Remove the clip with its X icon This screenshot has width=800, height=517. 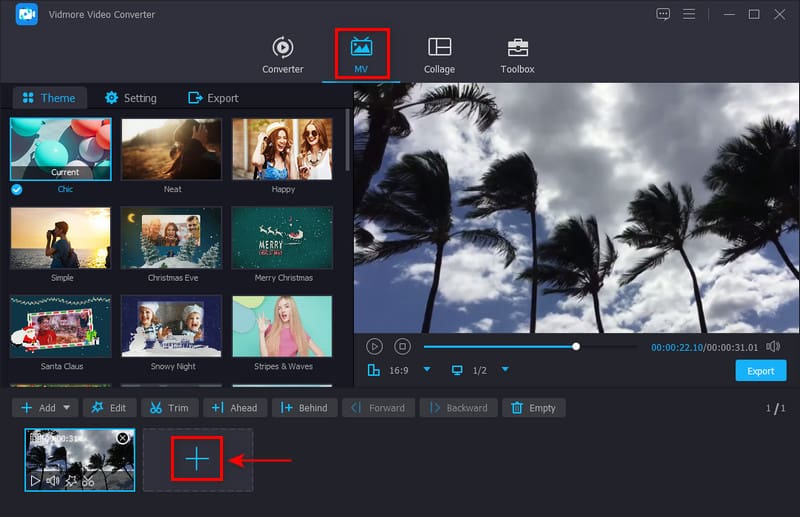(123, 438)
